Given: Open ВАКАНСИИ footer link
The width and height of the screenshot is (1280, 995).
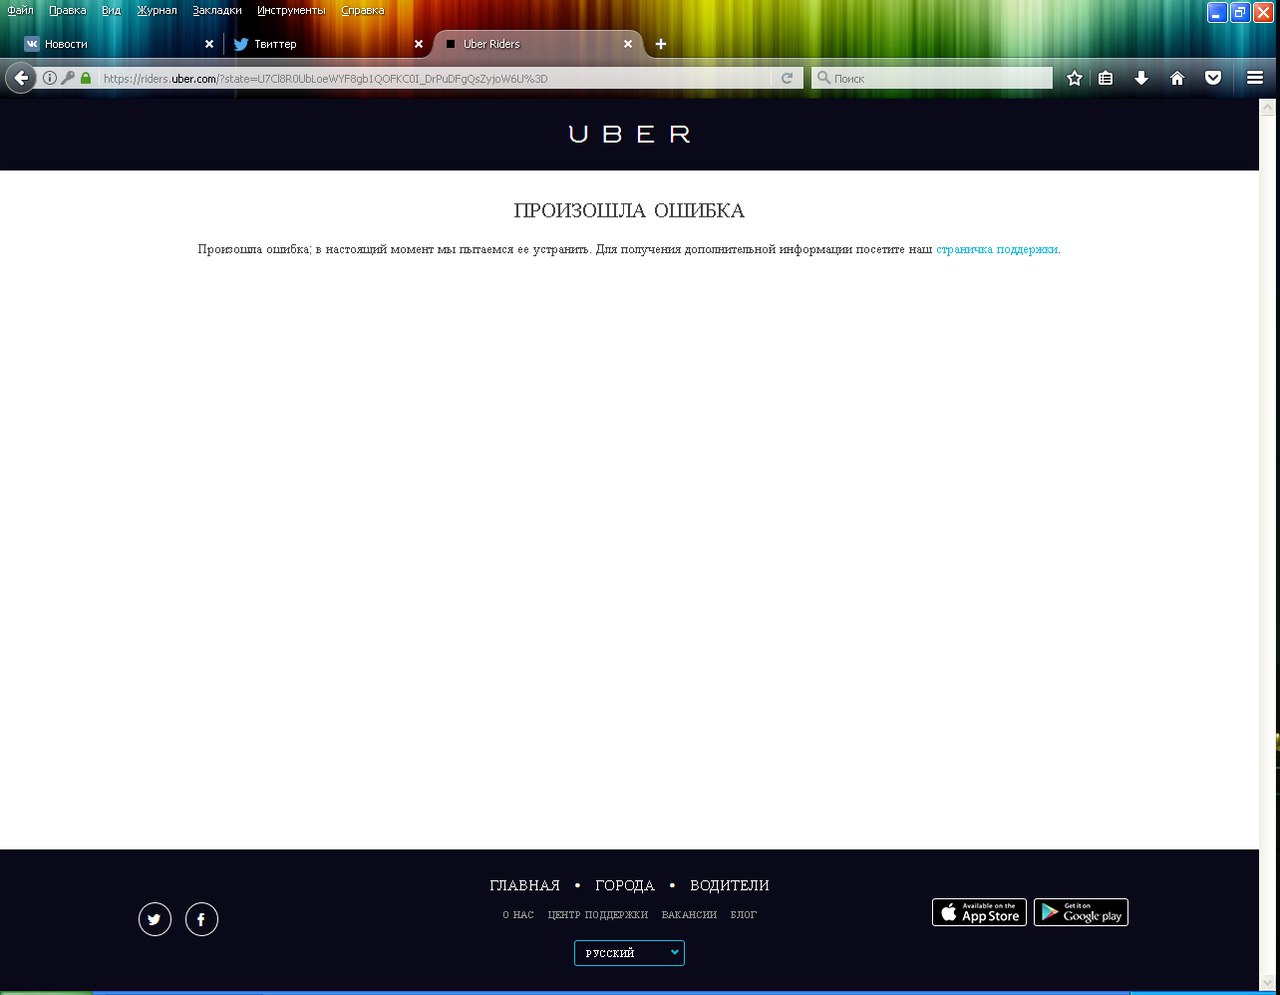Looking at the screenshot, I should (x=689, y=915).
